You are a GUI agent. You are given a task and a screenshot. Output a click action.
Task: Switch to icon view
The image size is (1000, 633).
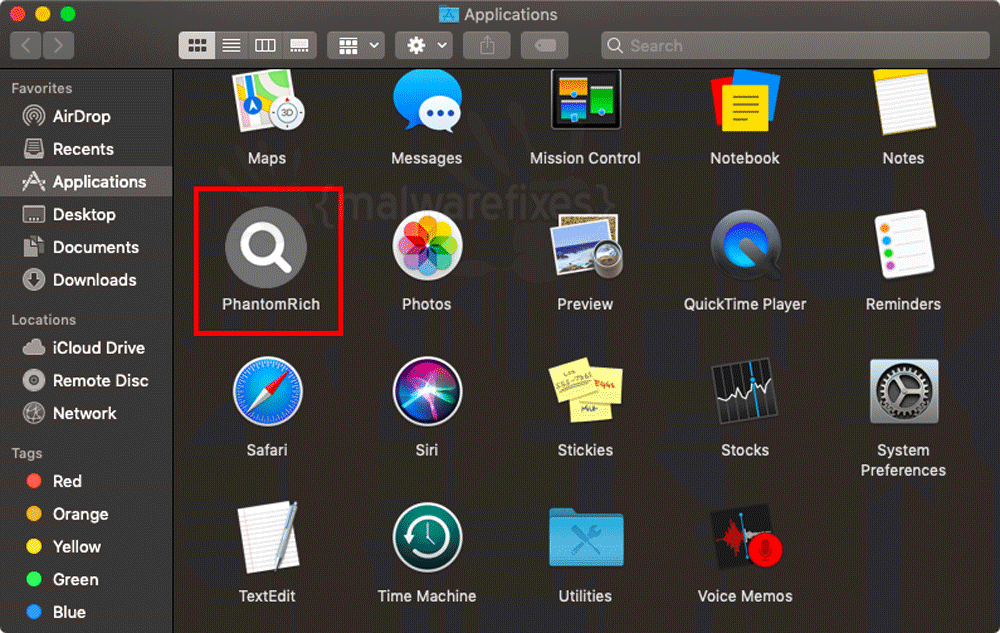coord(197,45)
